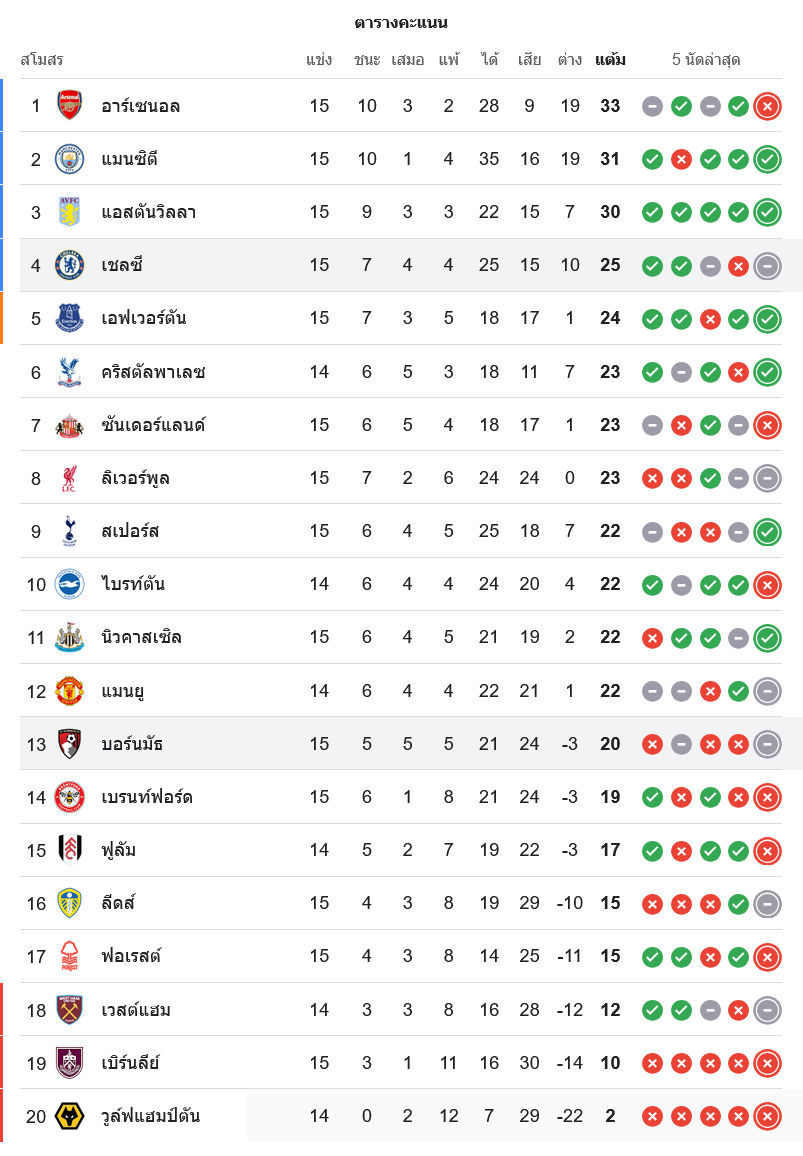Click the Chelsea club crest icon
Image resolution: width=803 pixels, height=1156 pixels.
coord(69,265)
